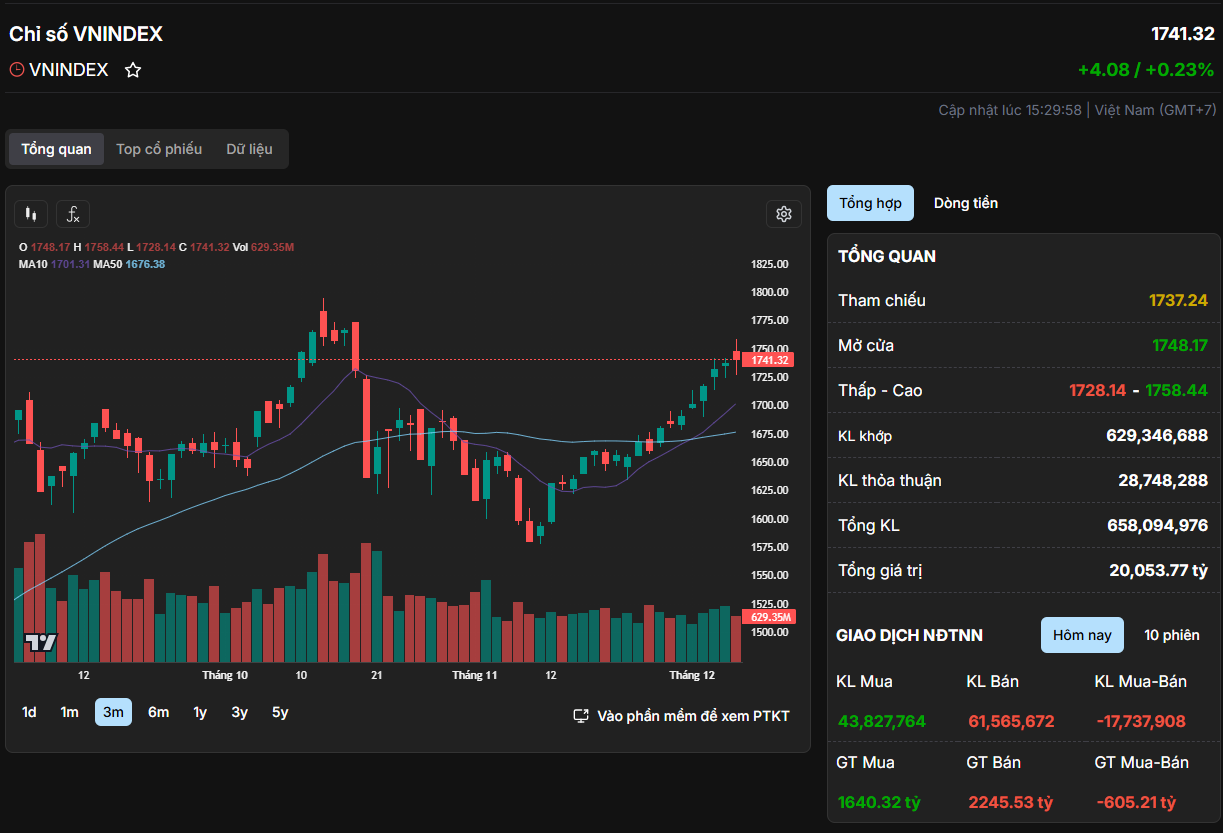This screenshot has height=833, width=1223.
Task: Select the Tổng hợp tab
Action: point(870,203)
